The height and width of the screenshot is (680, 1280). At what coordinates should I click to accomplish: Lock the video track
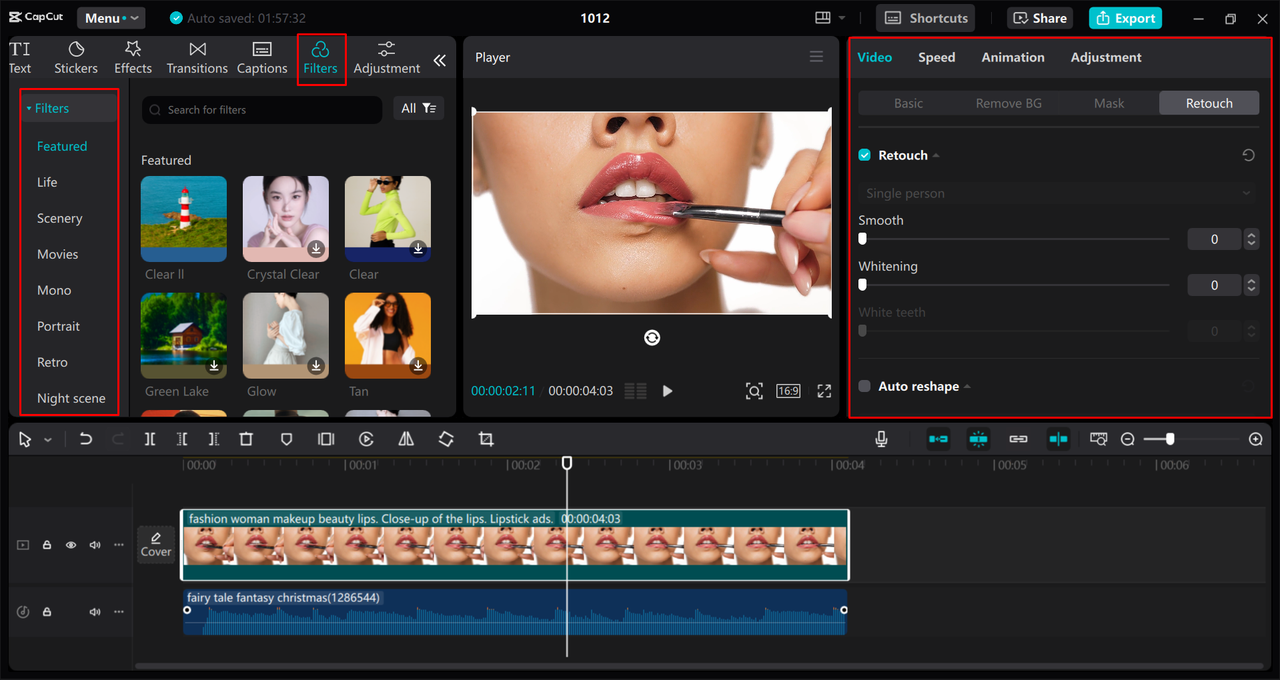coord(47,545)
